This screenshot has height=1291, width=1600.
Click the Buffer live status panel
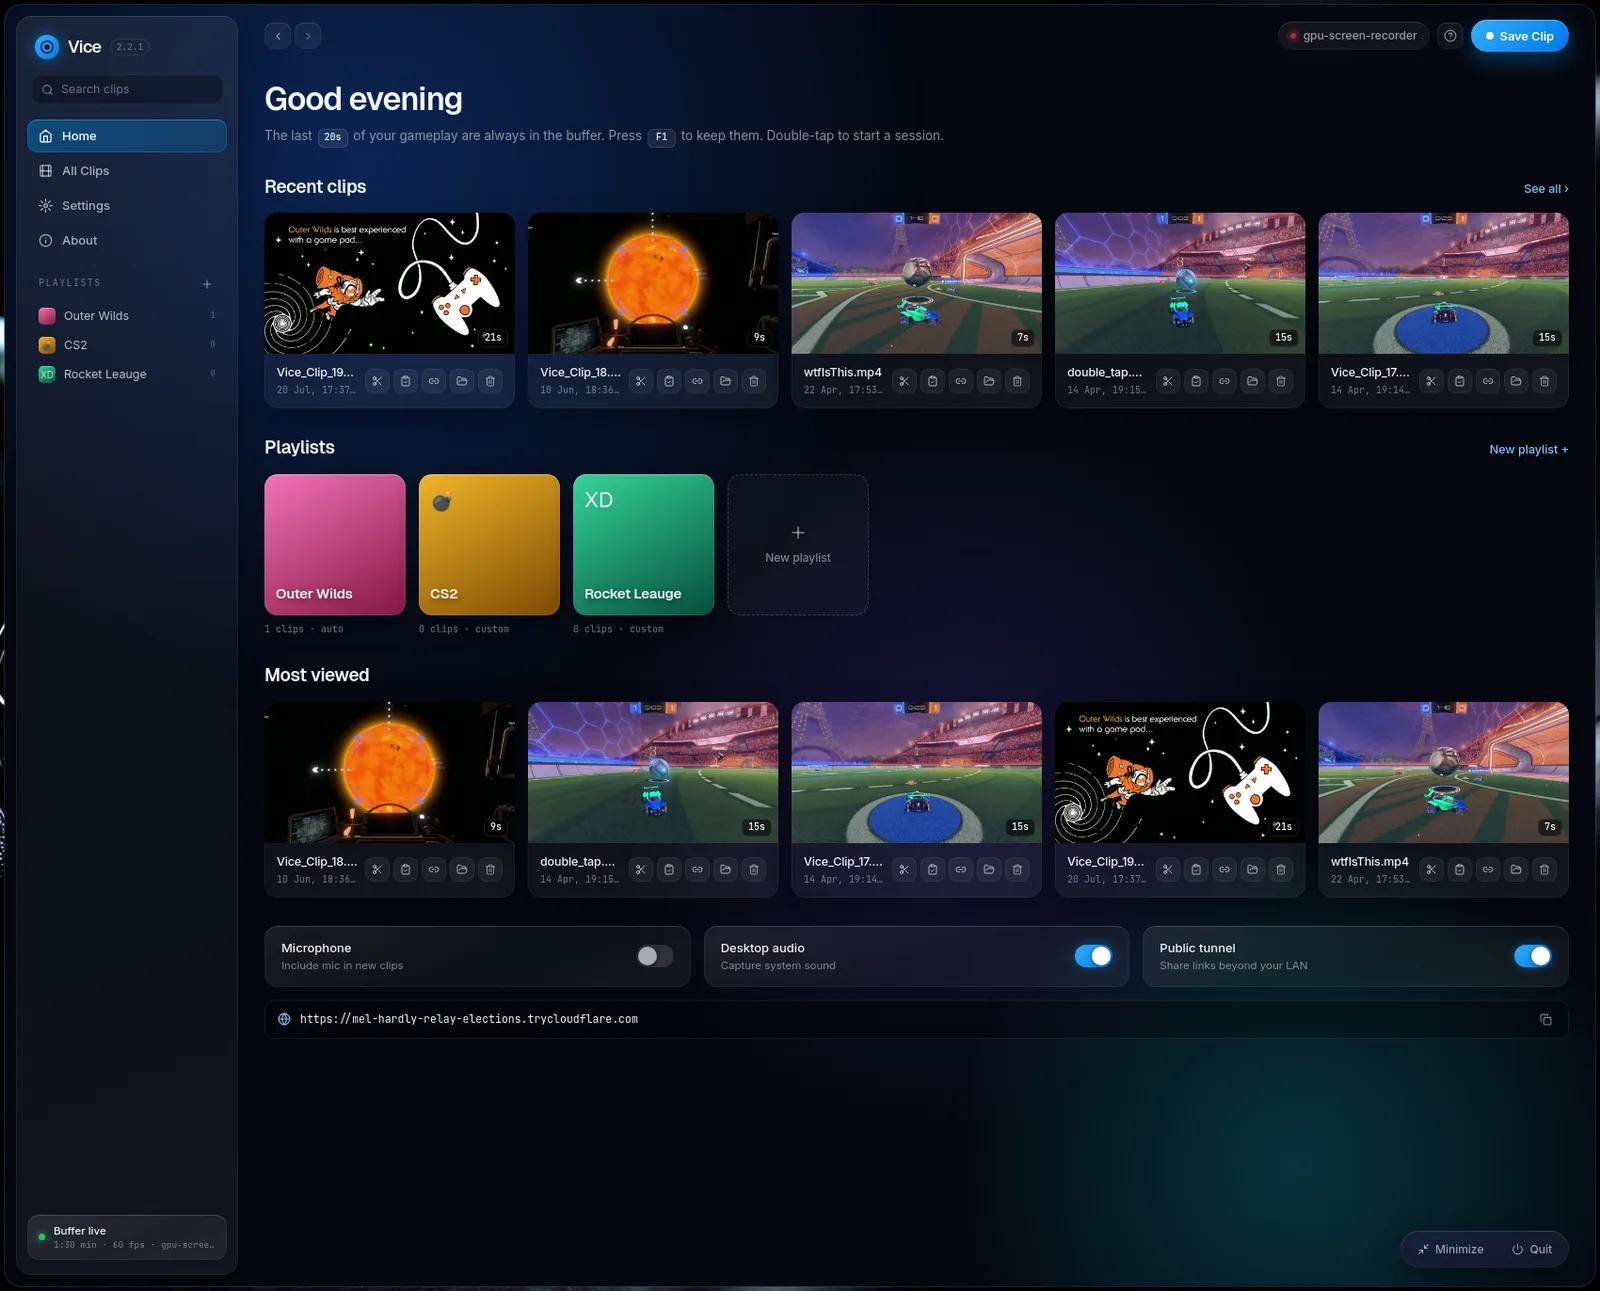pyautogui.click(x=127, y=1238)
